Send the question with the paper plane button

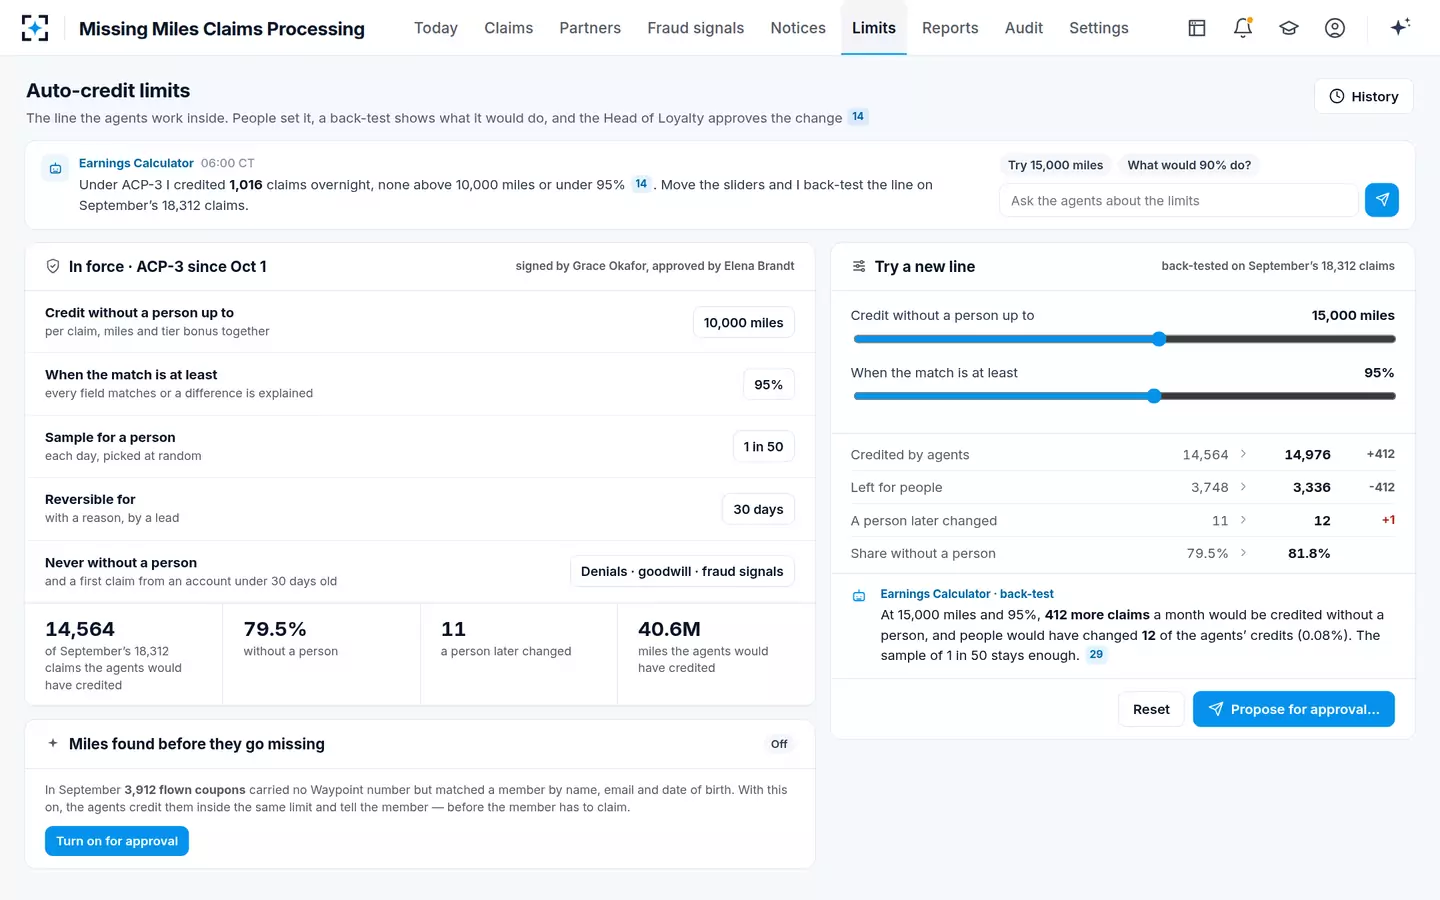coord(1382,200)
